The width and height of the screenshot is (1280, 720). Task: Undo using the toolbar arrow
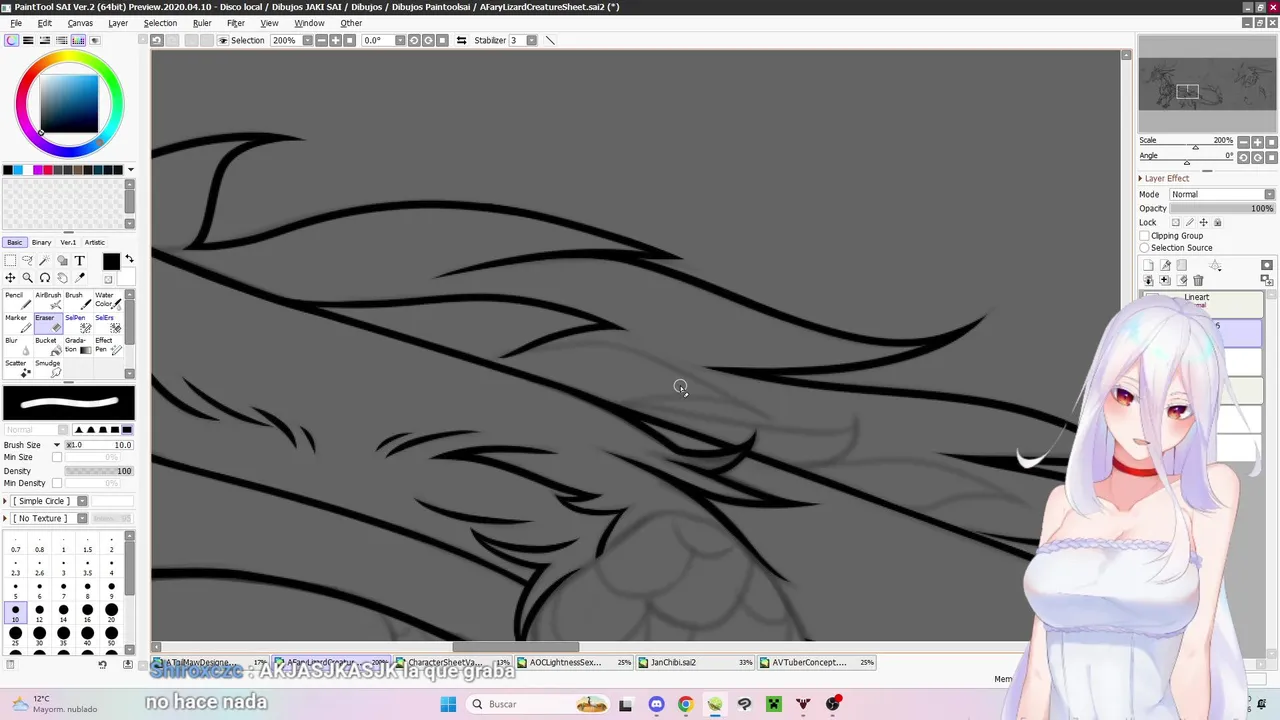tap(157, 40)
